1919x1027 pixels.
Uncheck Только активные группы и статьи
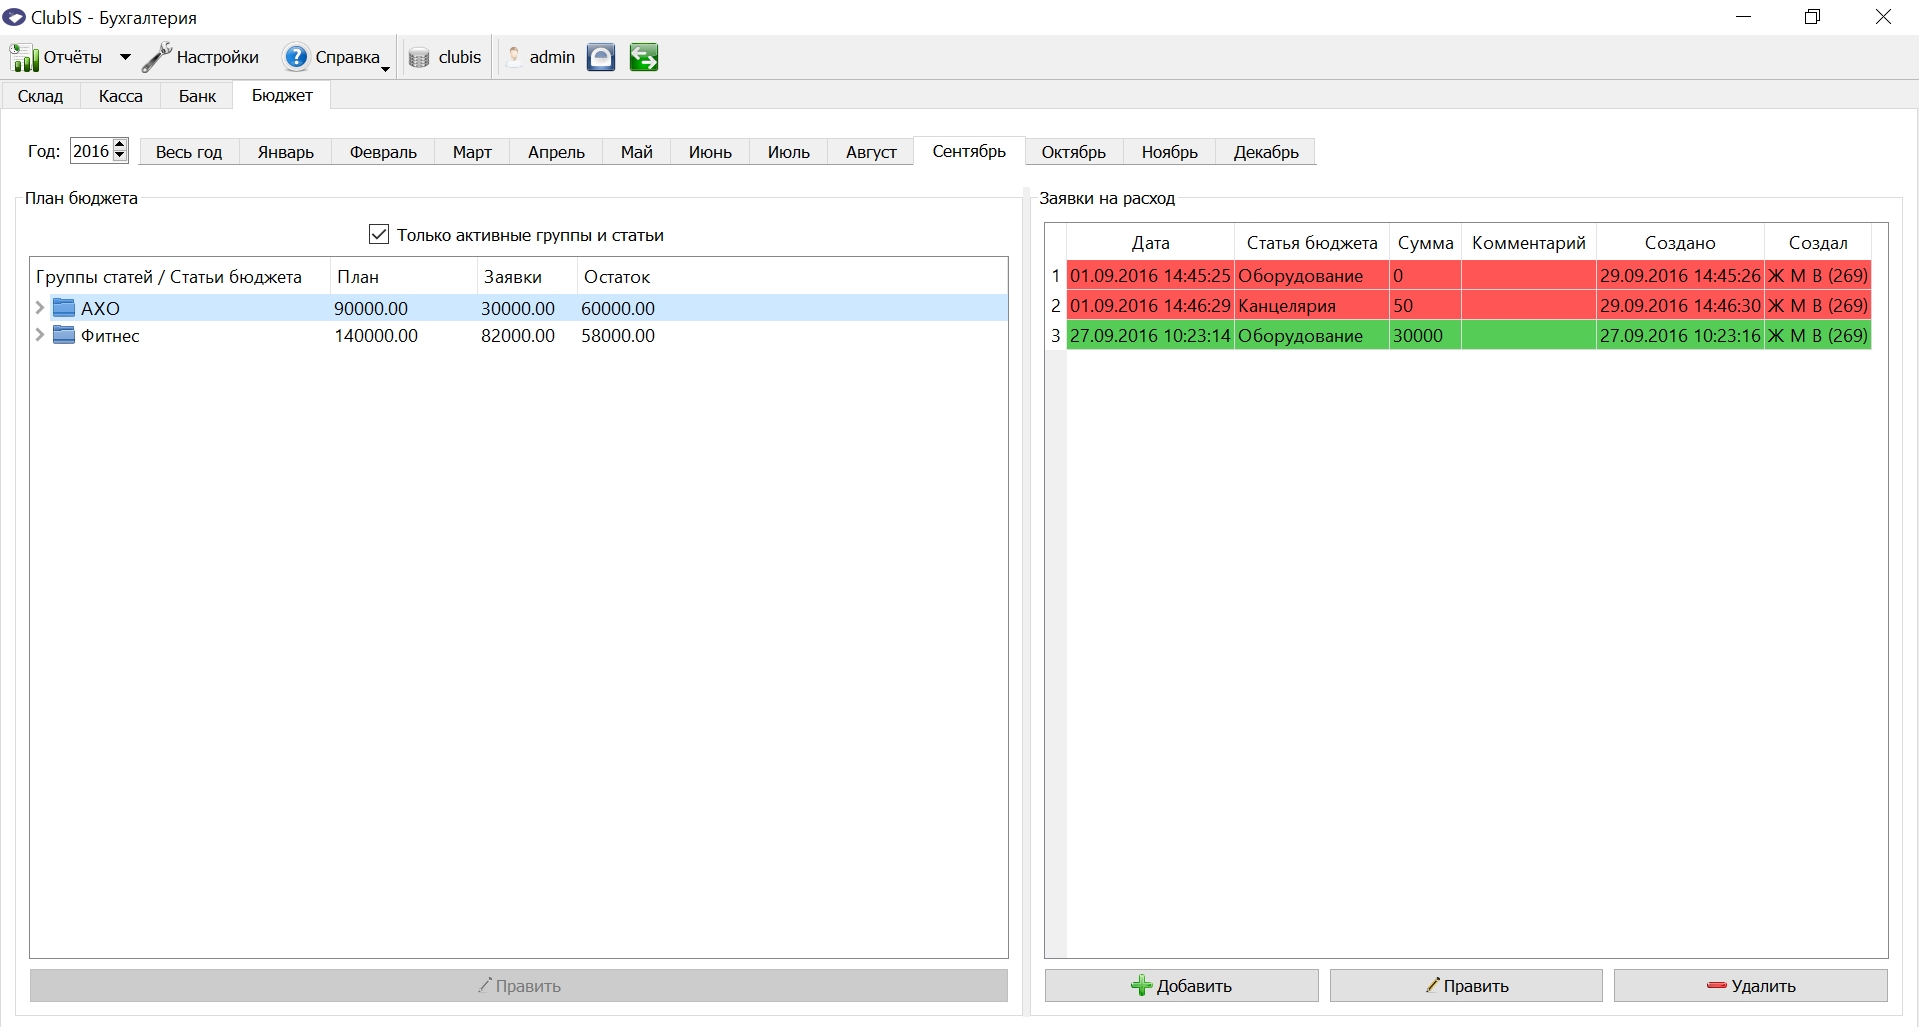click(379, 235)
